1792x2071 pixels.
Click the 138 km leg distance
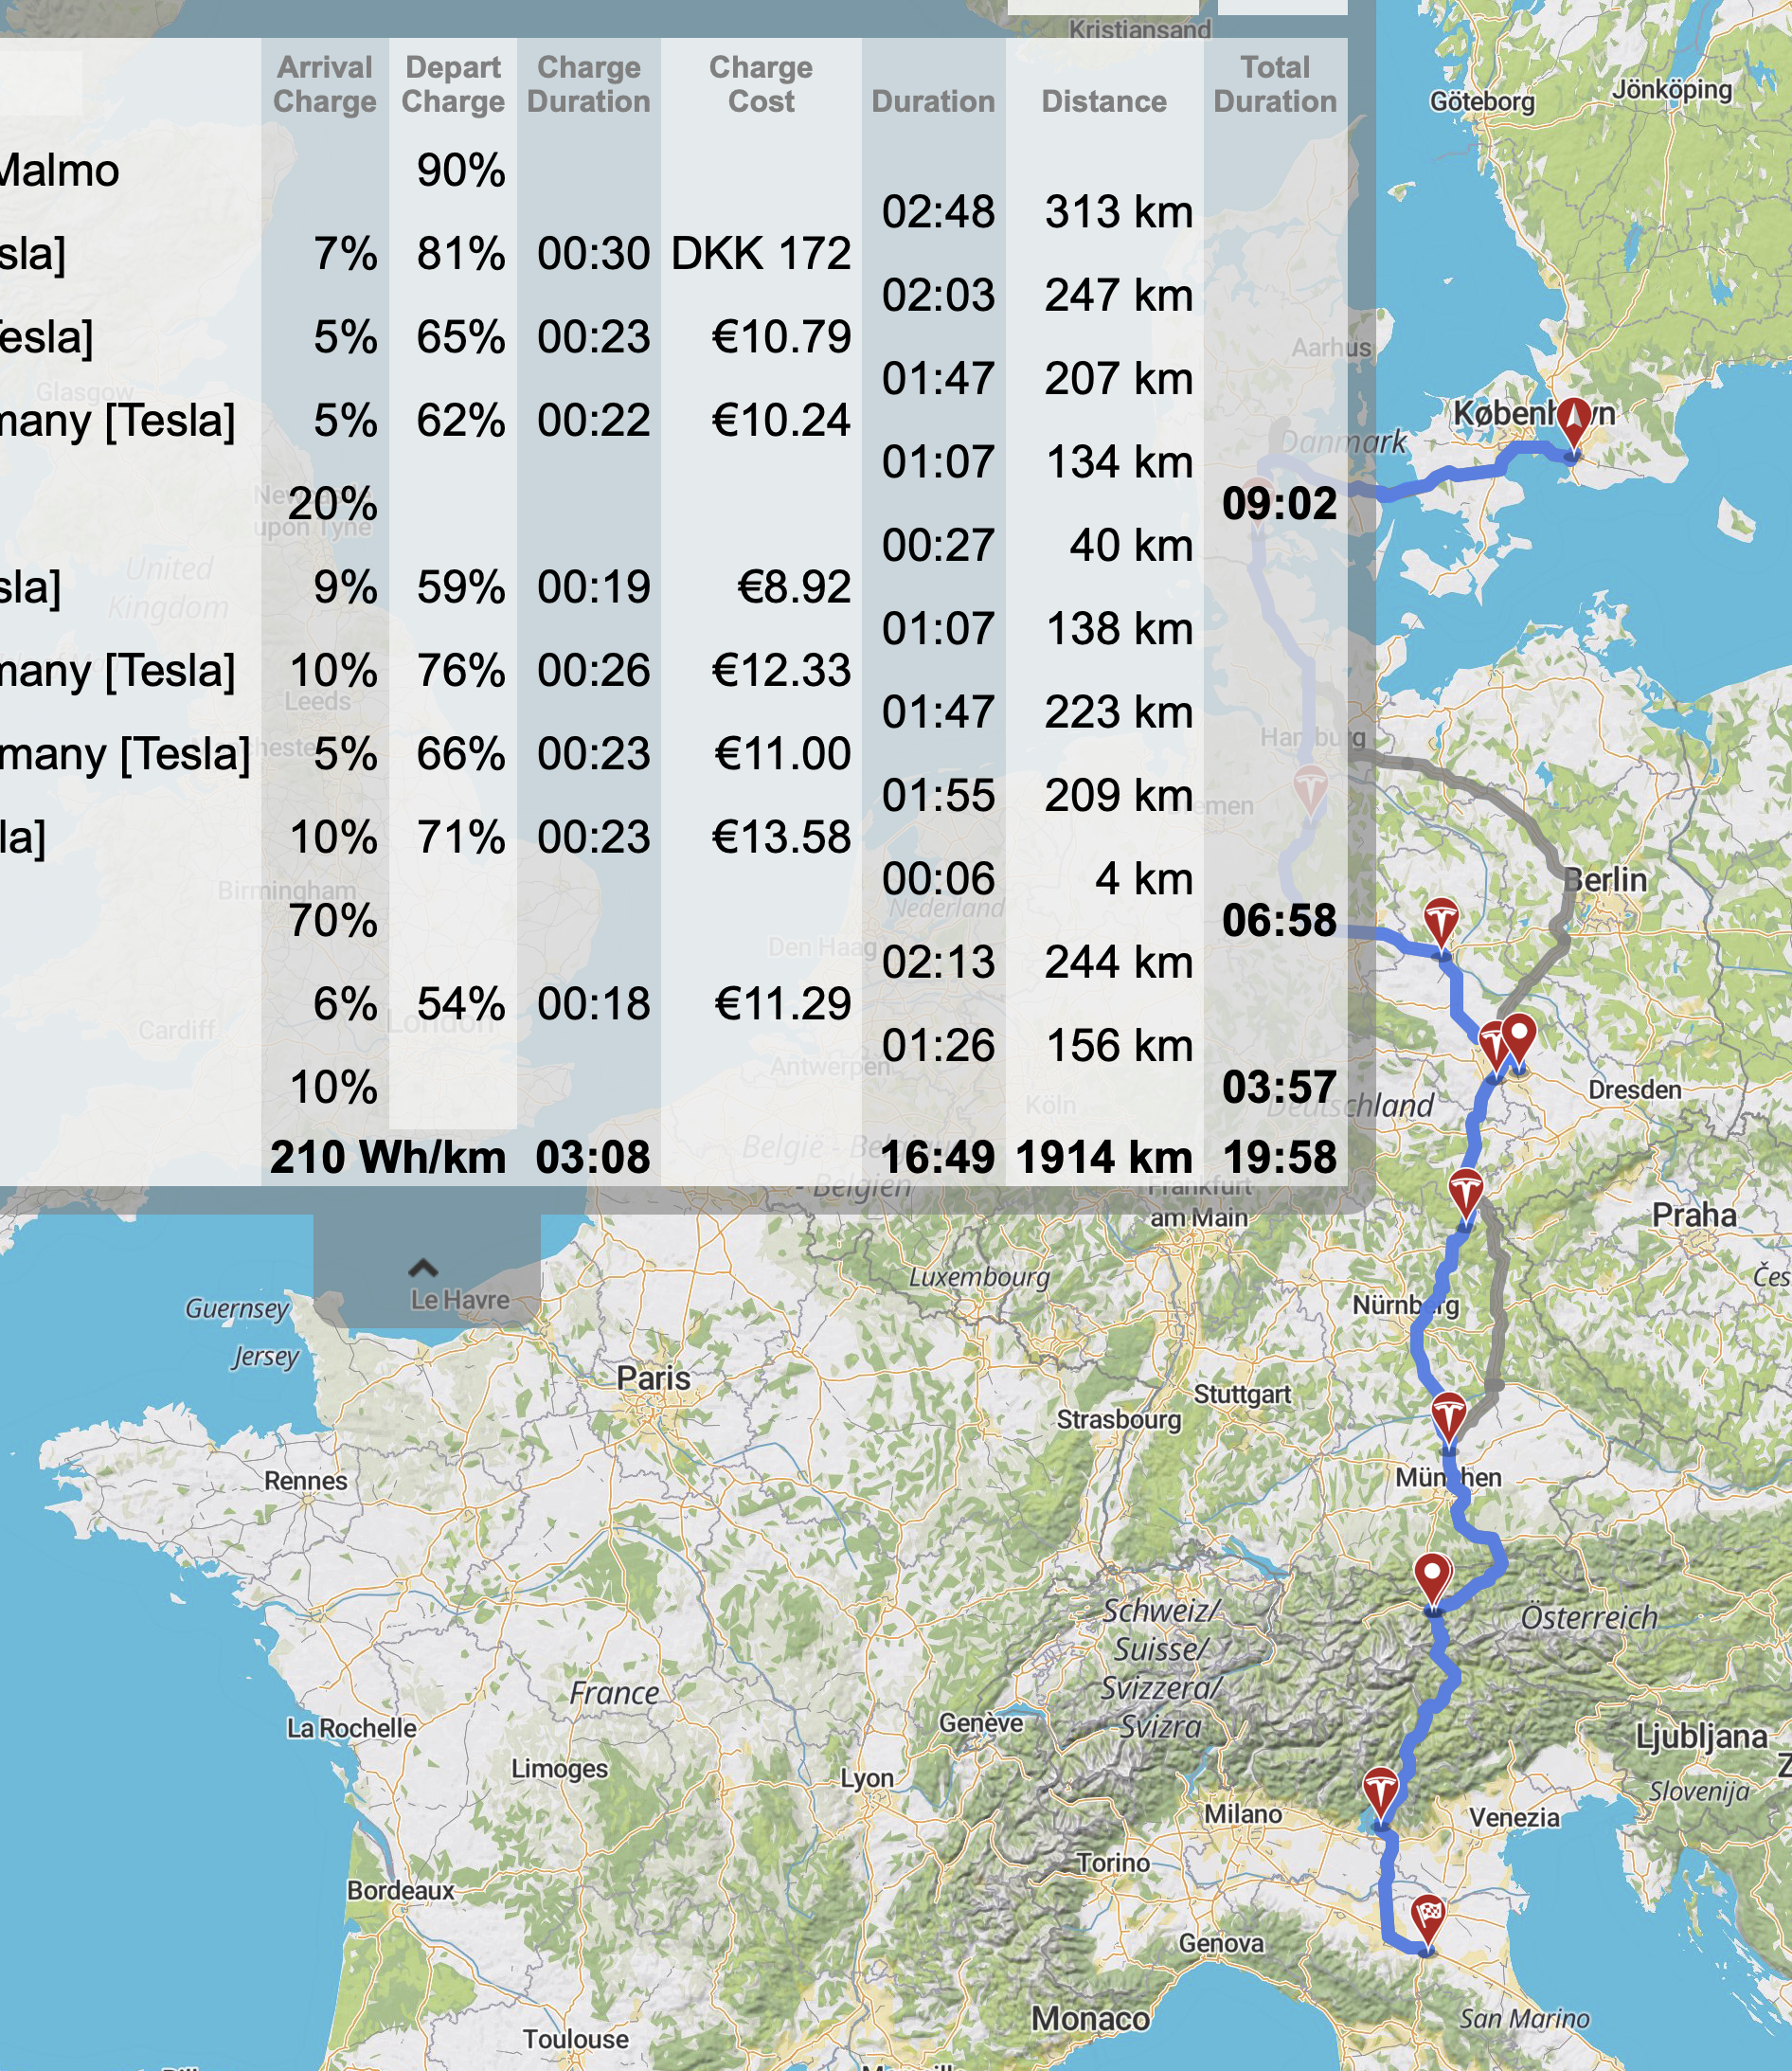1120,629
